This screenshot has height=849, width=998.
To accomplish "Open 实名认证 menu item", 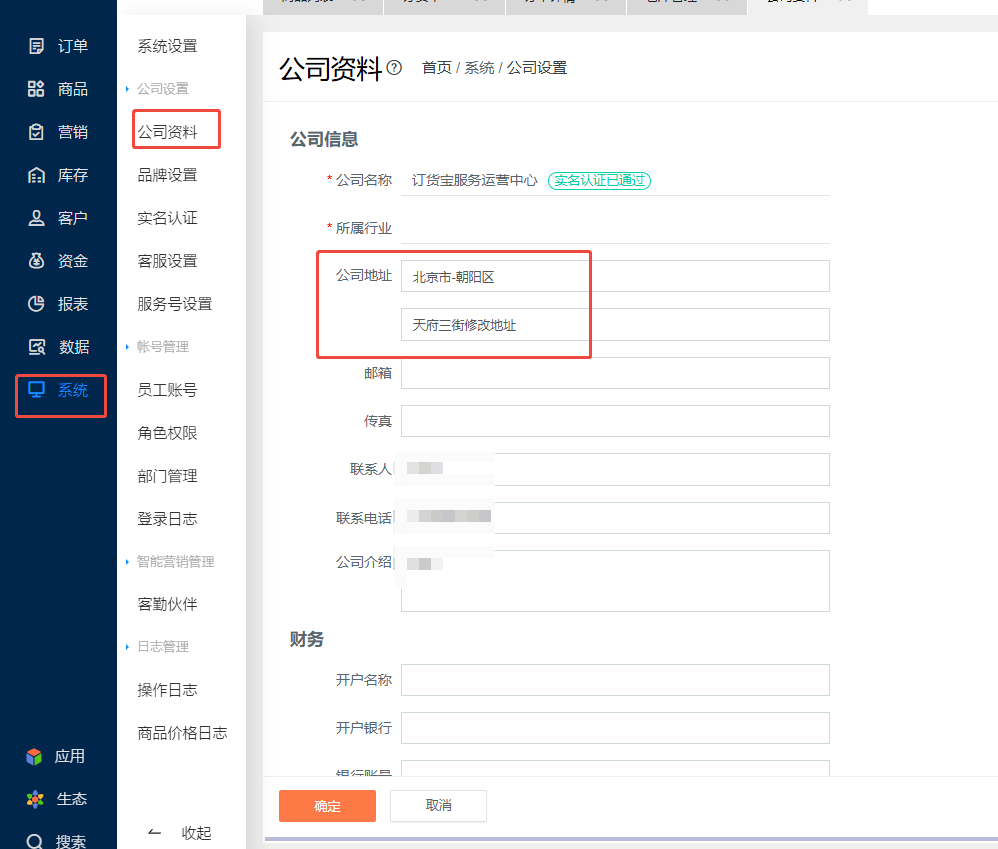I will coord(167,218).
